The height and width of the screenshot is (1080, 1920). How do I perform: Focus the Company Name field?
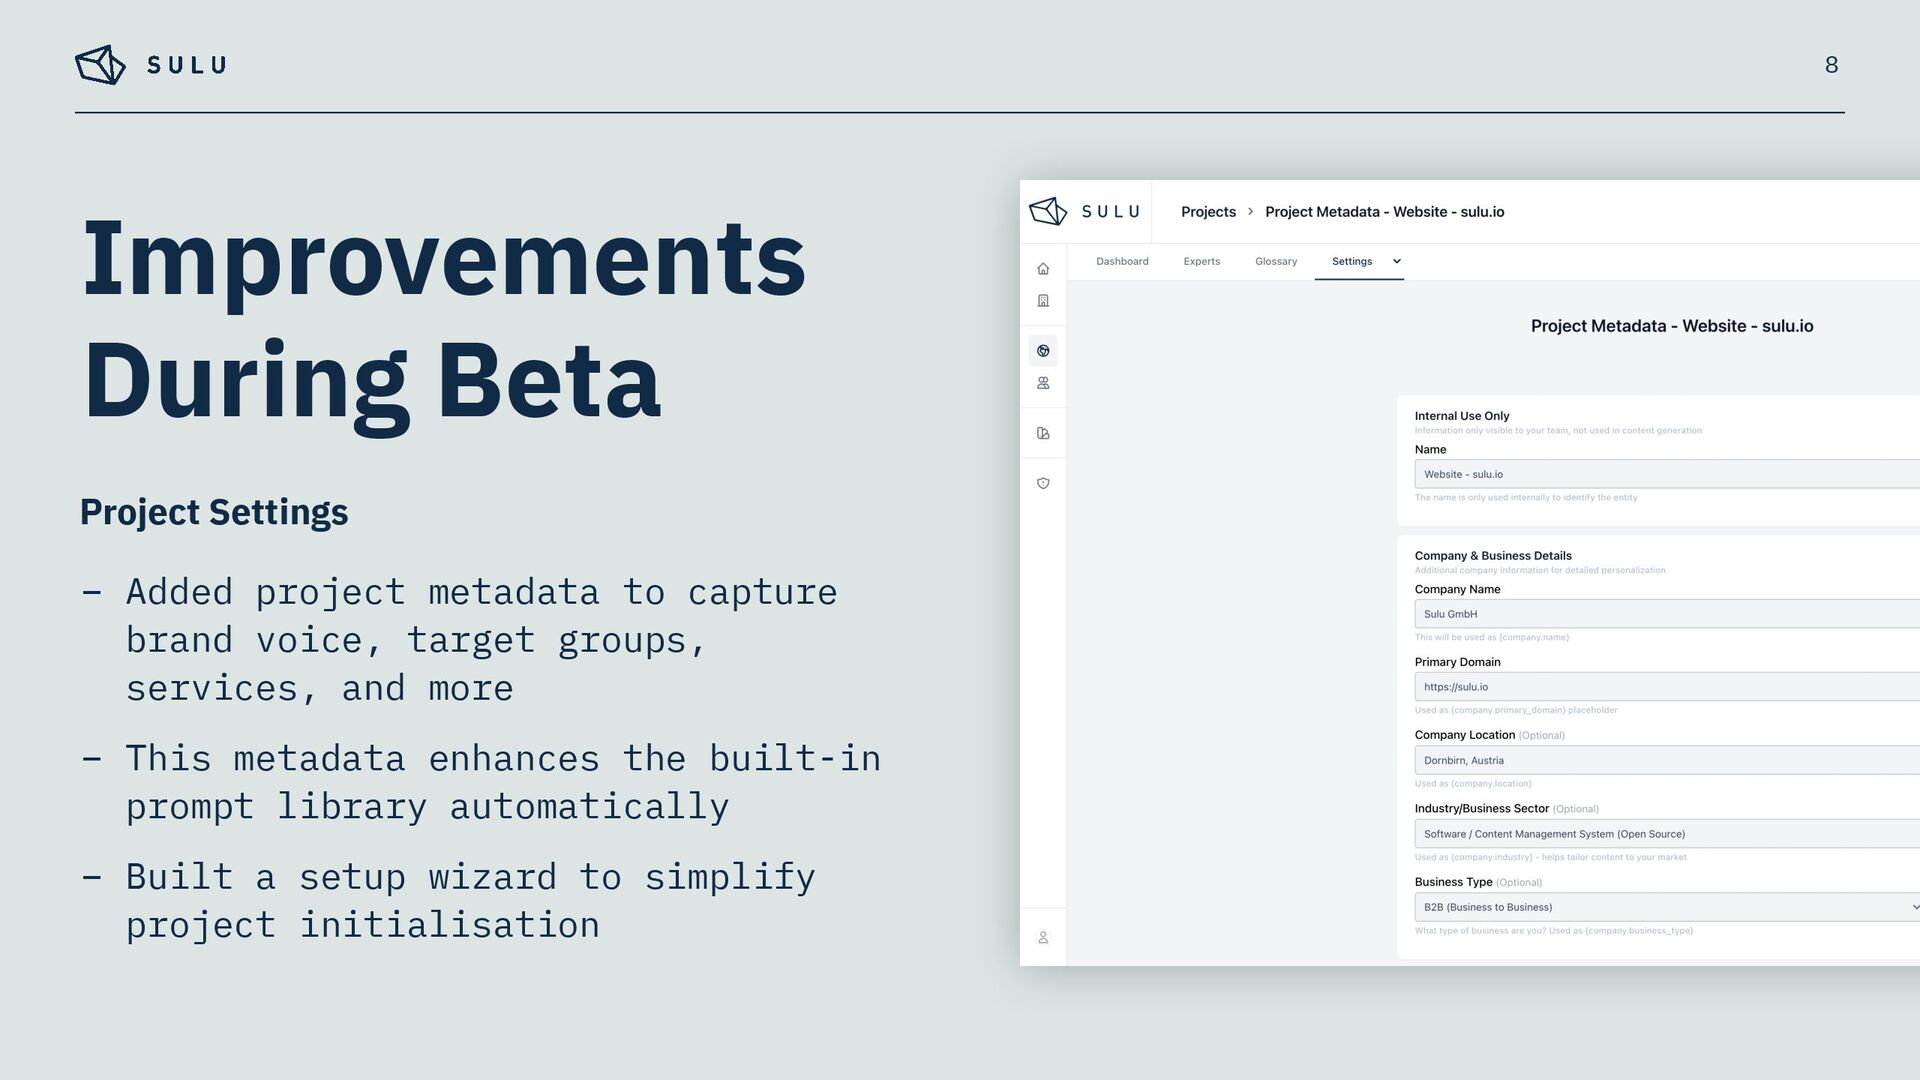[1666, 614]
